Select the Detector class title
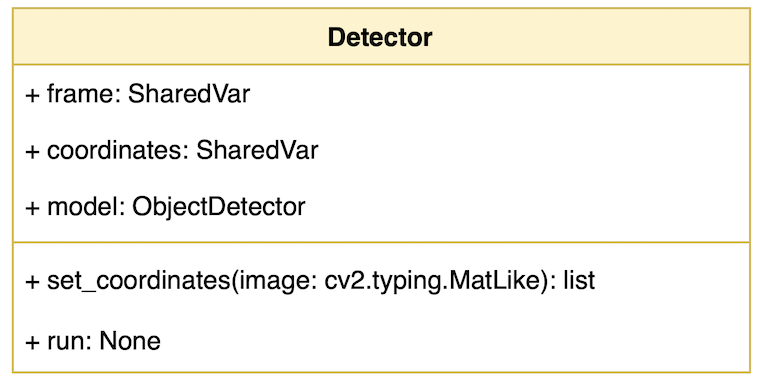The width and height of the screenshot is (772, 379). 380,37
